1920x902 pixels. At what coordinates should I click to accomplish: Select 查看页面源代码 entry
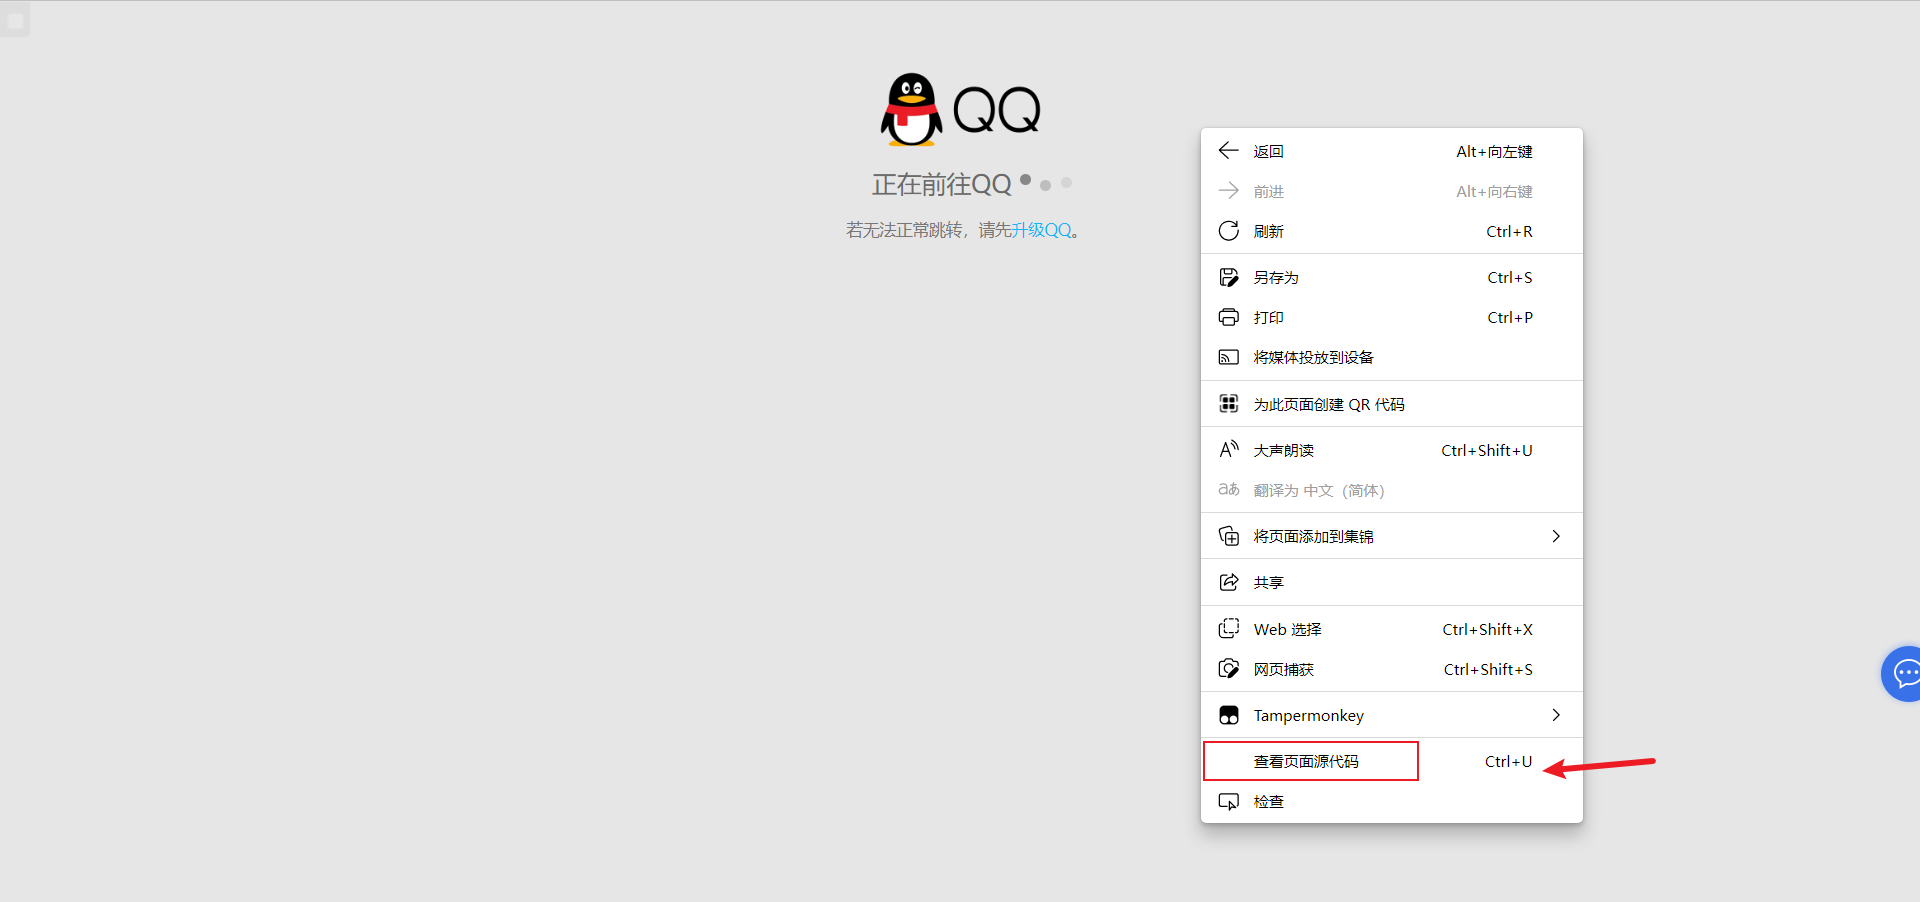pyautogui.click(x=1391, y=761)
